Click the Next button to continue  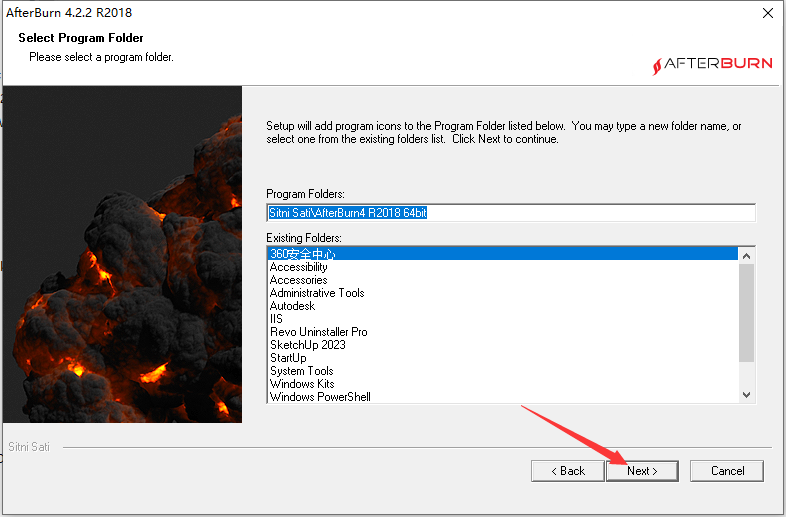click(642, 471)
